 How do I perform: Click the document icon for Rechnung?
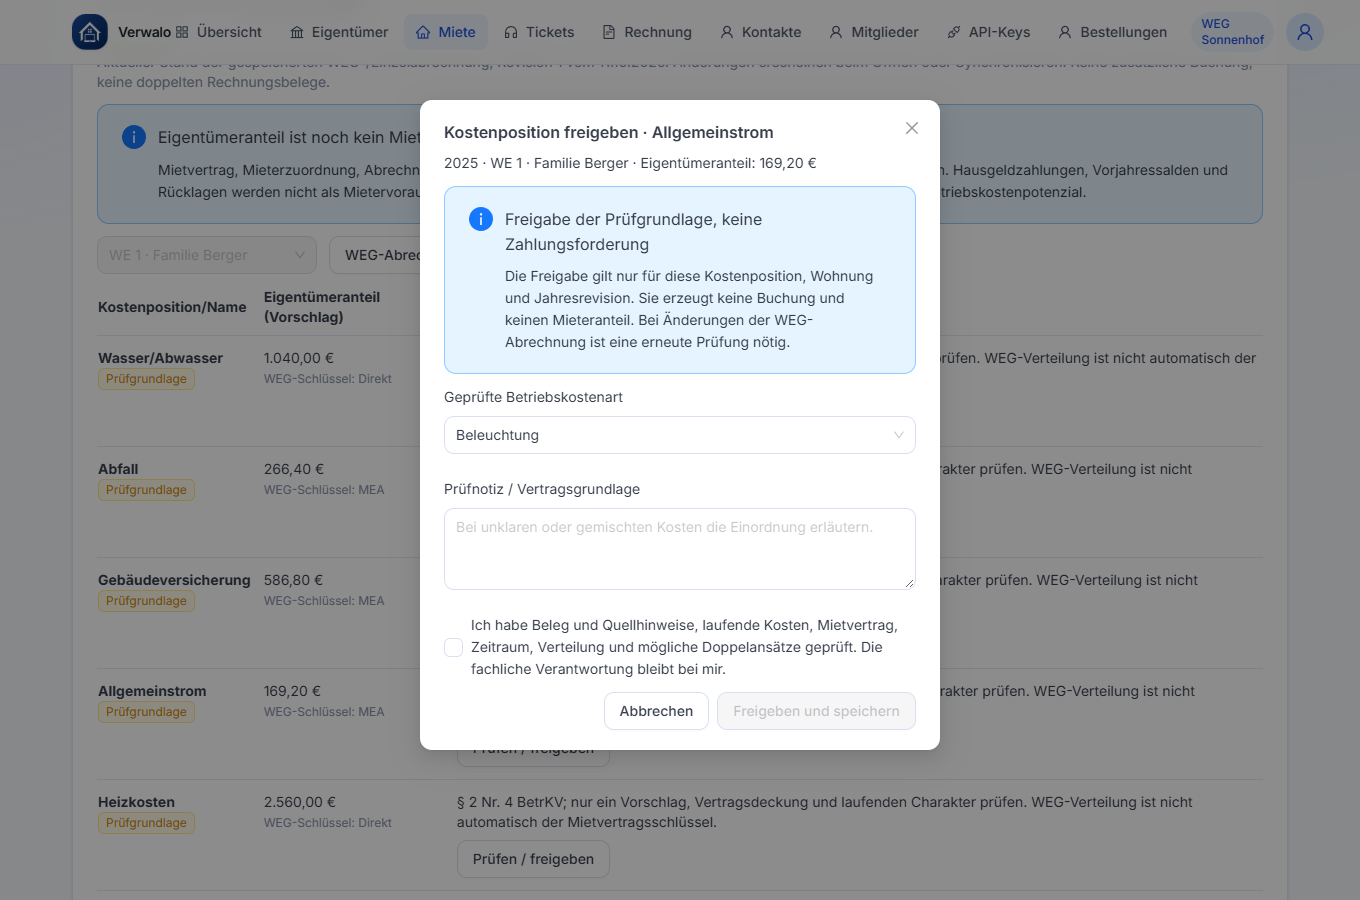[609, 32]
